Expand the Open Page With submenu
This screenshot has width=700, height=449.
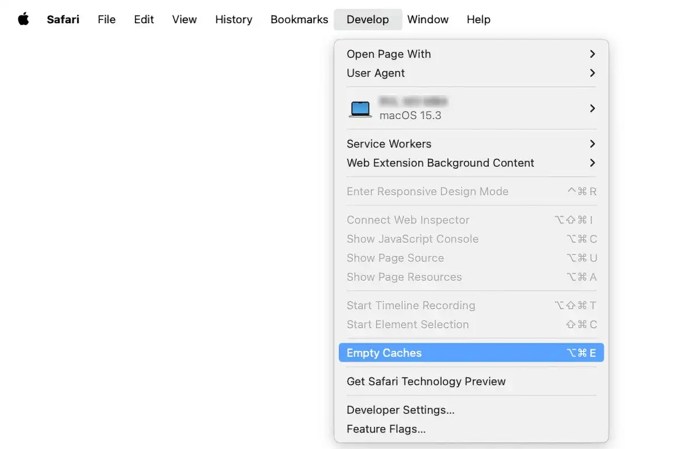click(x=470, y=54)
